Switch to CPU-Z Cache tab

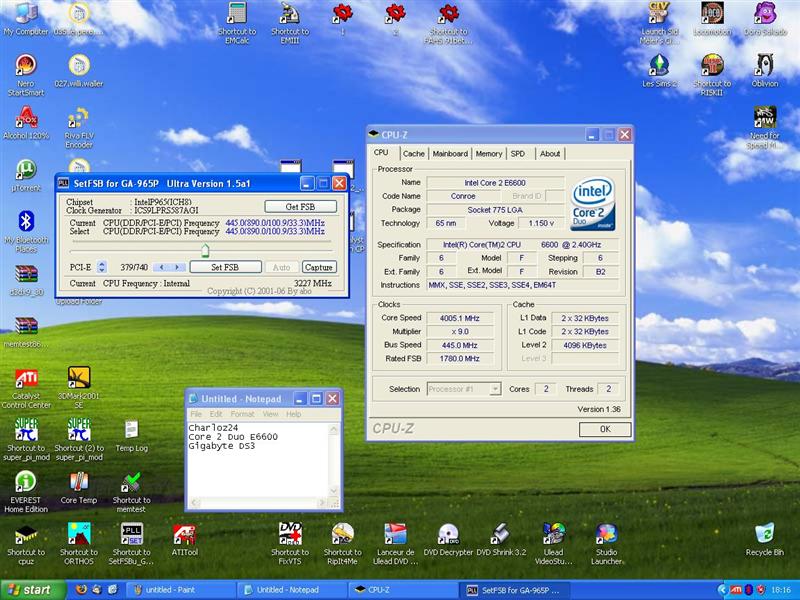pyautogui.click(x=413, y=154)
